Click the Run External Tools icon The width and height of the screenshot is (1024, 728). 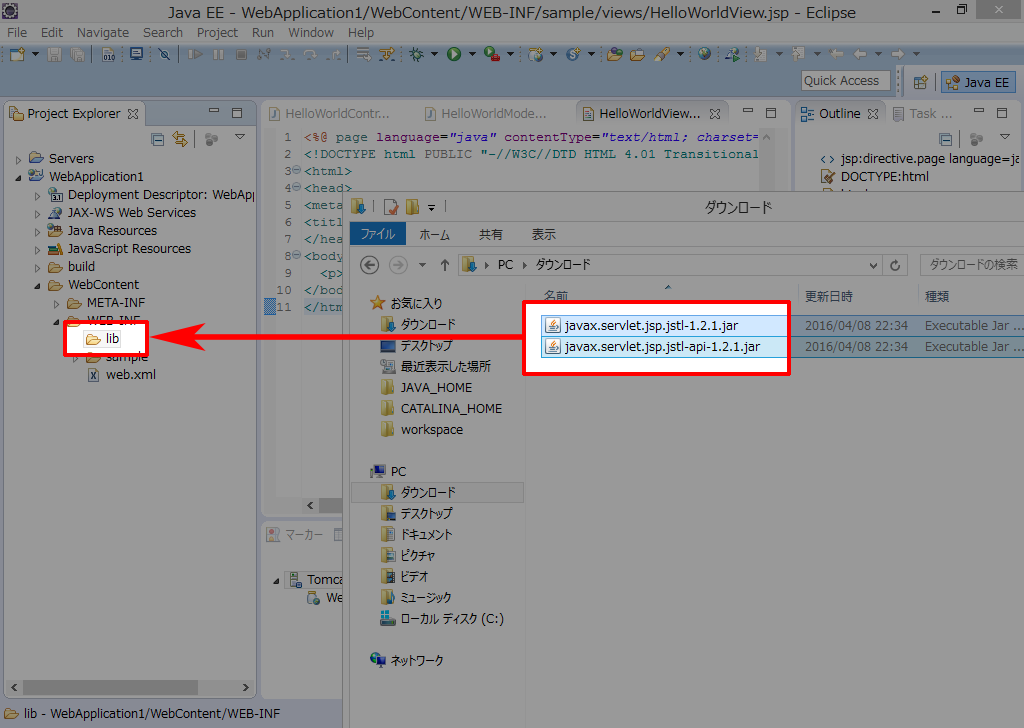[x=492, y=55]
